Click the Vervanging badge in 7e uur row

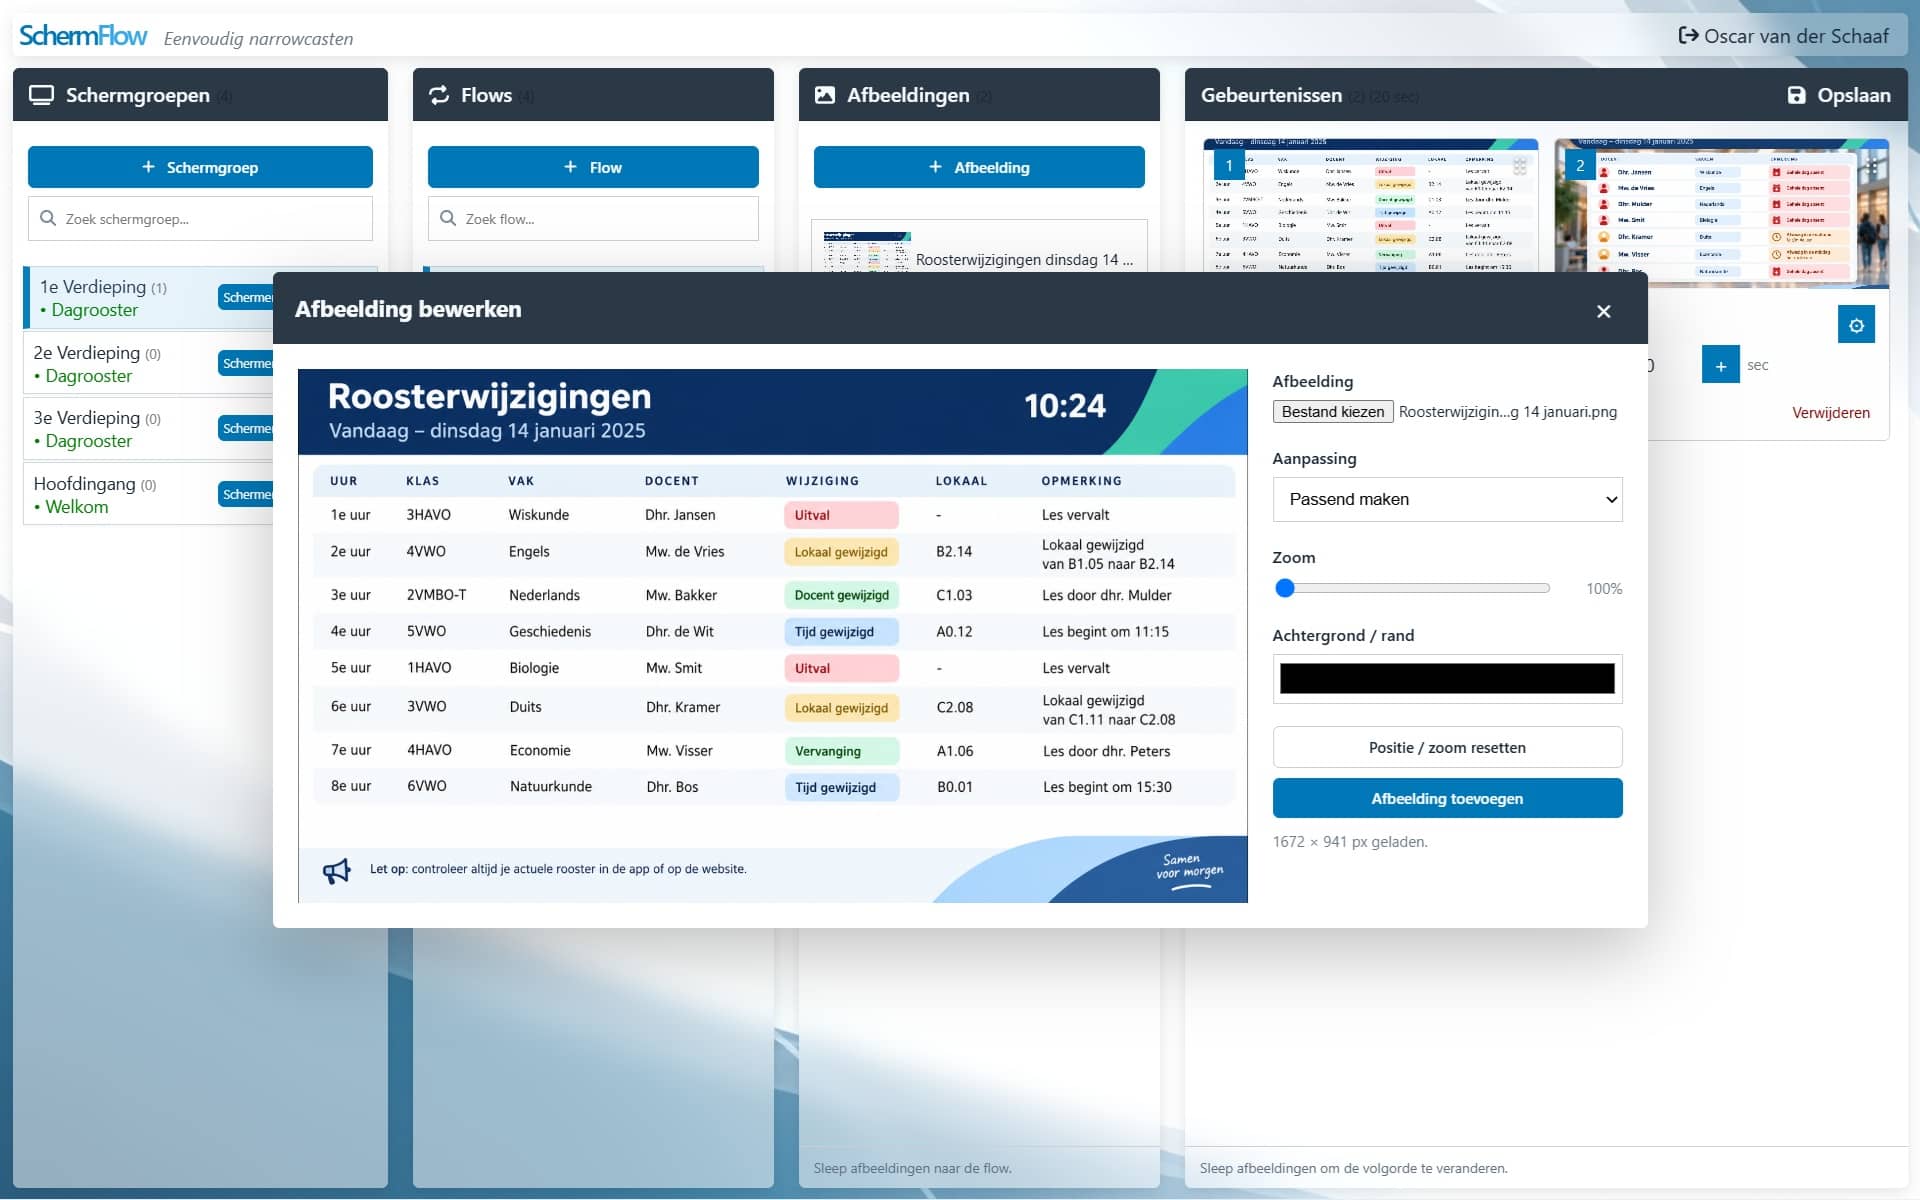pyautogui.click(x=841, y=751)
